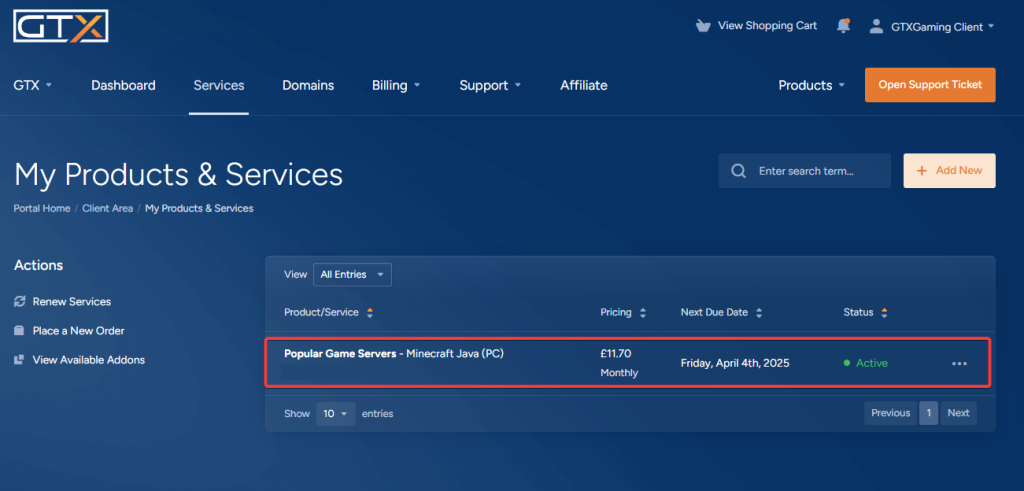
Task: Open the Domains page
Action: 308,86
